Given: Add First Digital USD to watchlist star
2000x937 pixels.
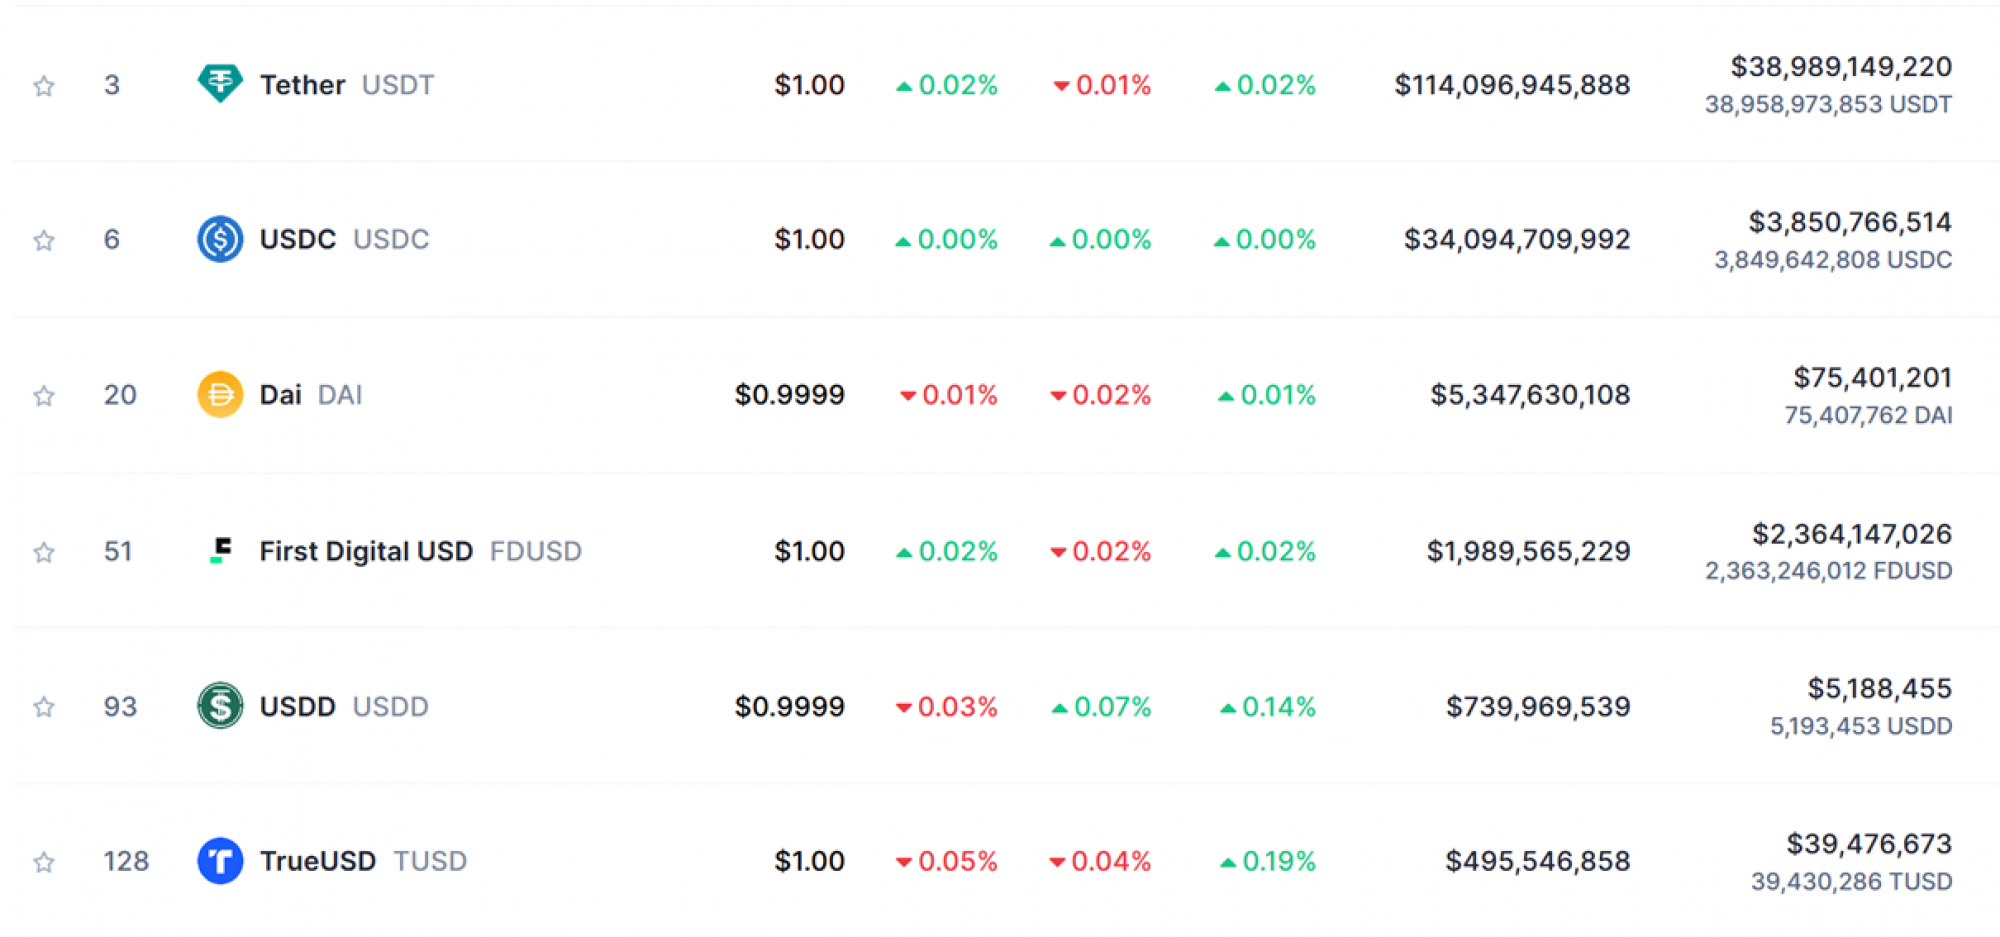Looking at the screenshot, I should [x=44, y=552].
